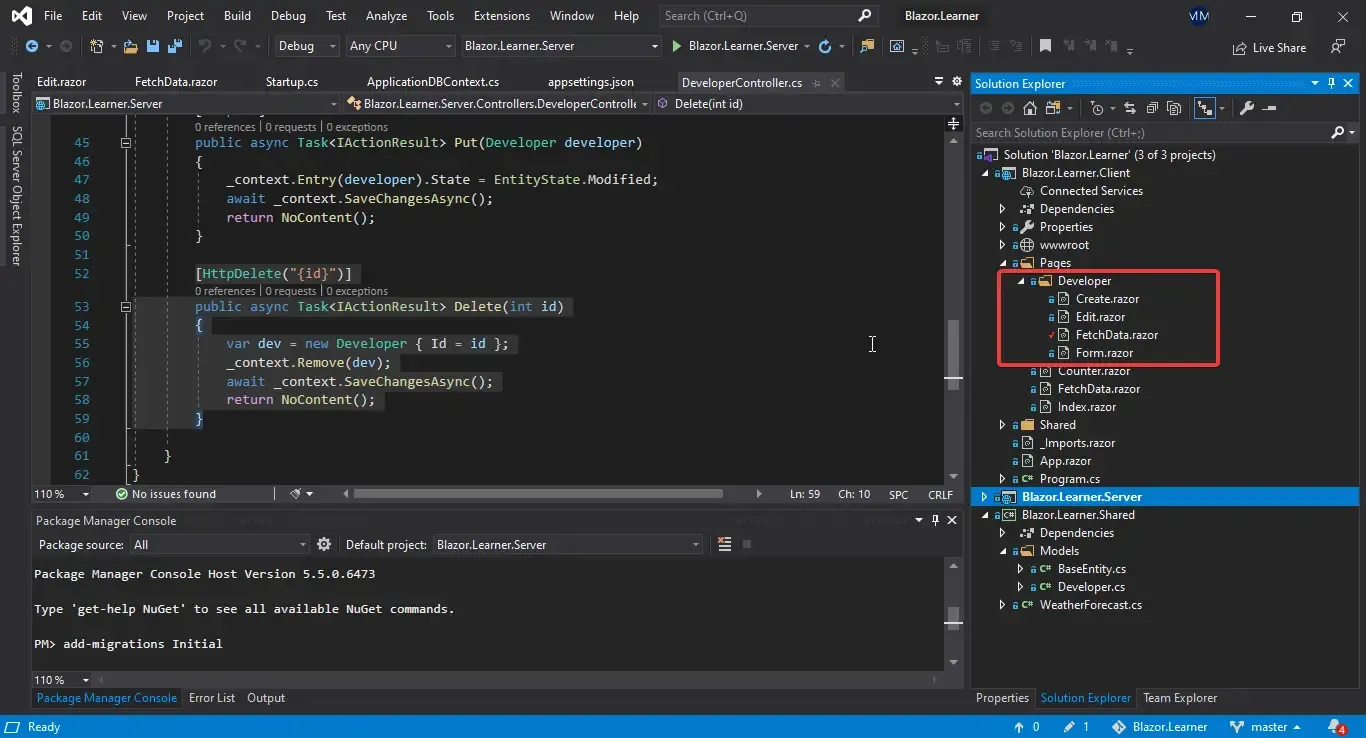Image resolution: width=1366 pixels, height=738 pixels.
Task: Open the Package Manager settings gear icon
Action: 324,543
